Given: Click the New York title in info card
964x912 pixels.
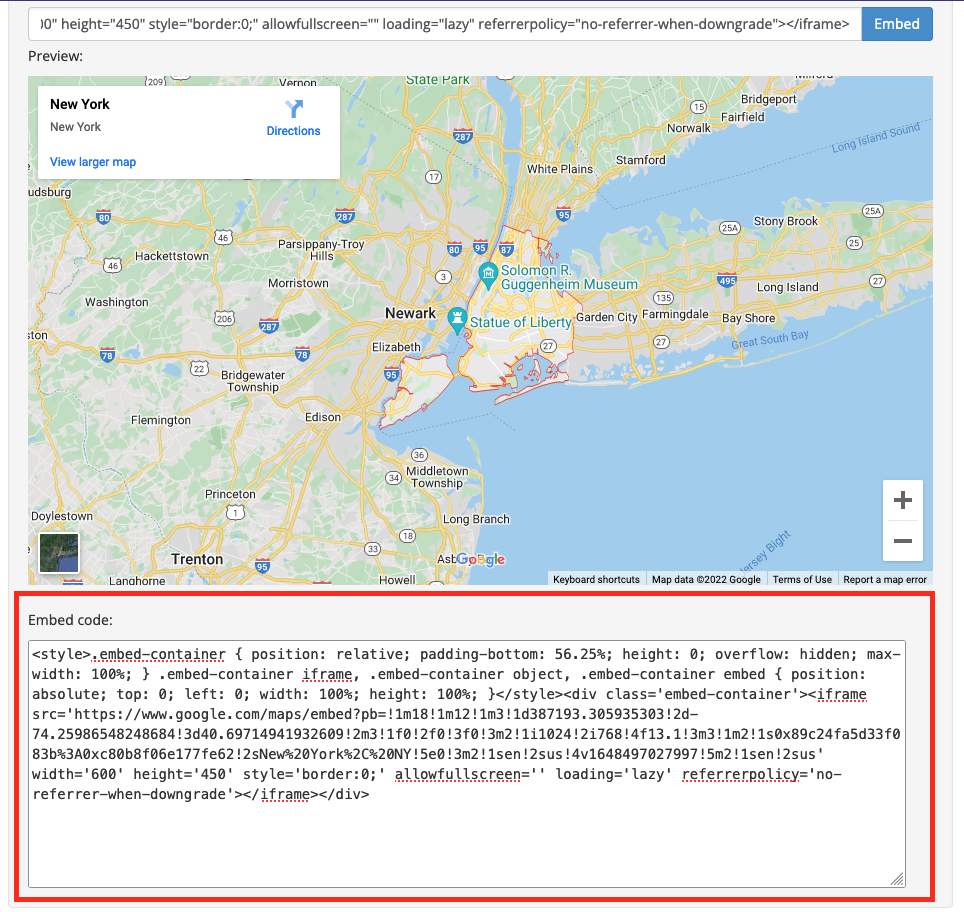Looking at the screenshot, I should click(x=80, y=104).
